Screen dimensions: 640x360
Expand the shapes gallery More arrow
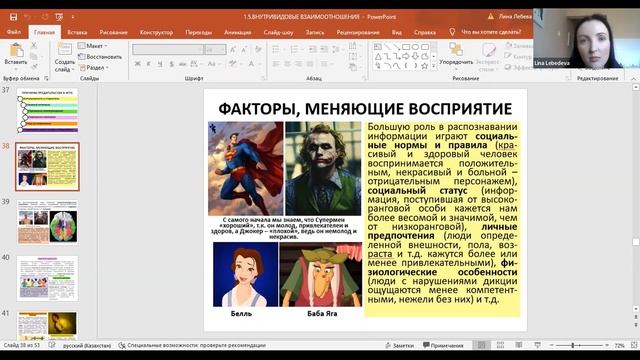click(433, 66)
